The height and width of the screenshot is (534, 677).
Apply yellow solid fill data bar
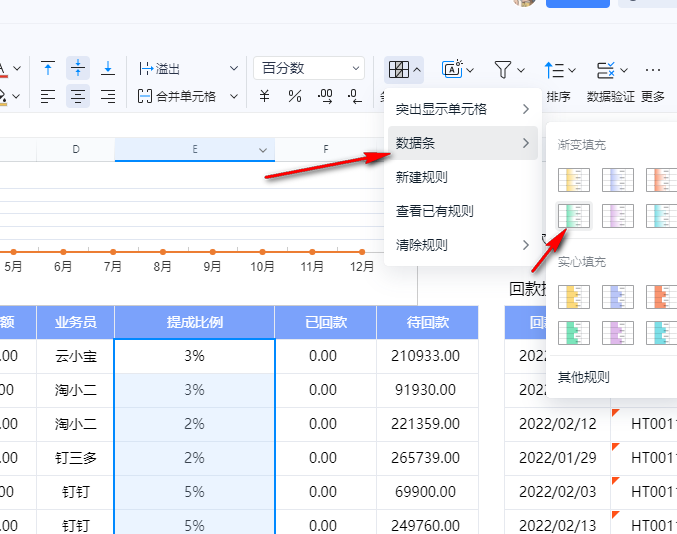(x=574, y=297)
